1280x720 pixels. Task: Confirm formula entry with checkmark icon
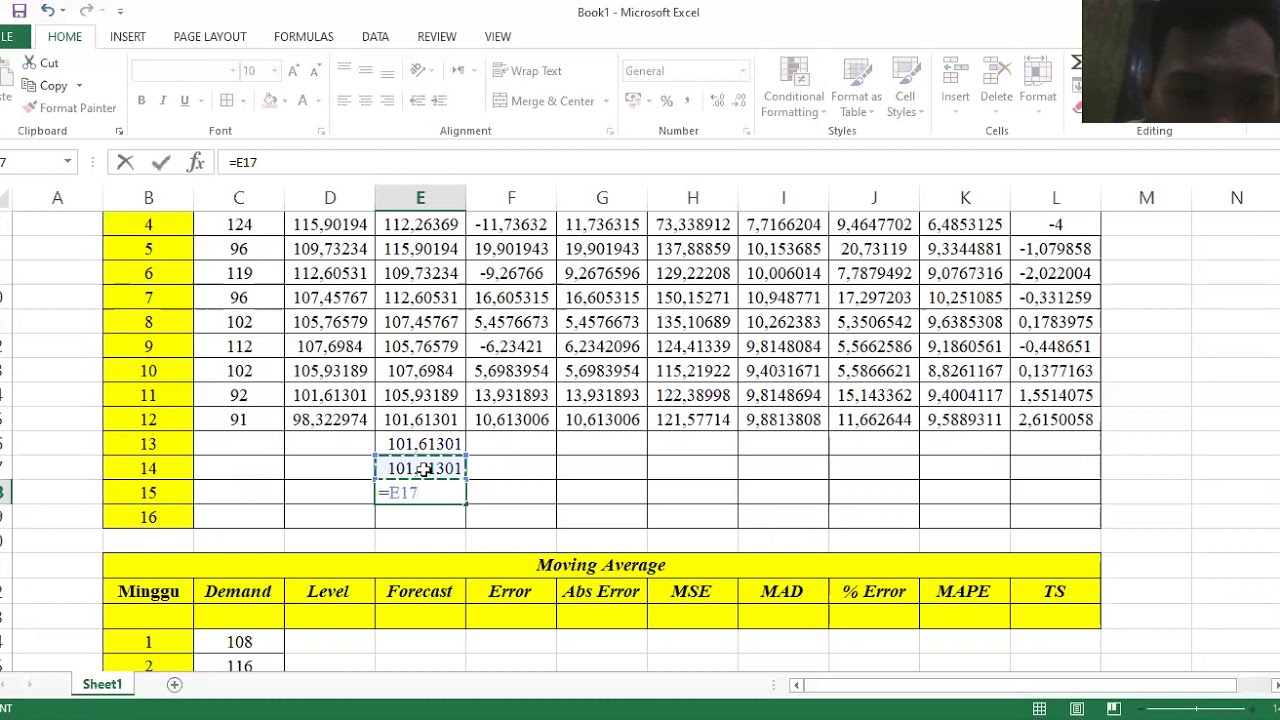160,162
